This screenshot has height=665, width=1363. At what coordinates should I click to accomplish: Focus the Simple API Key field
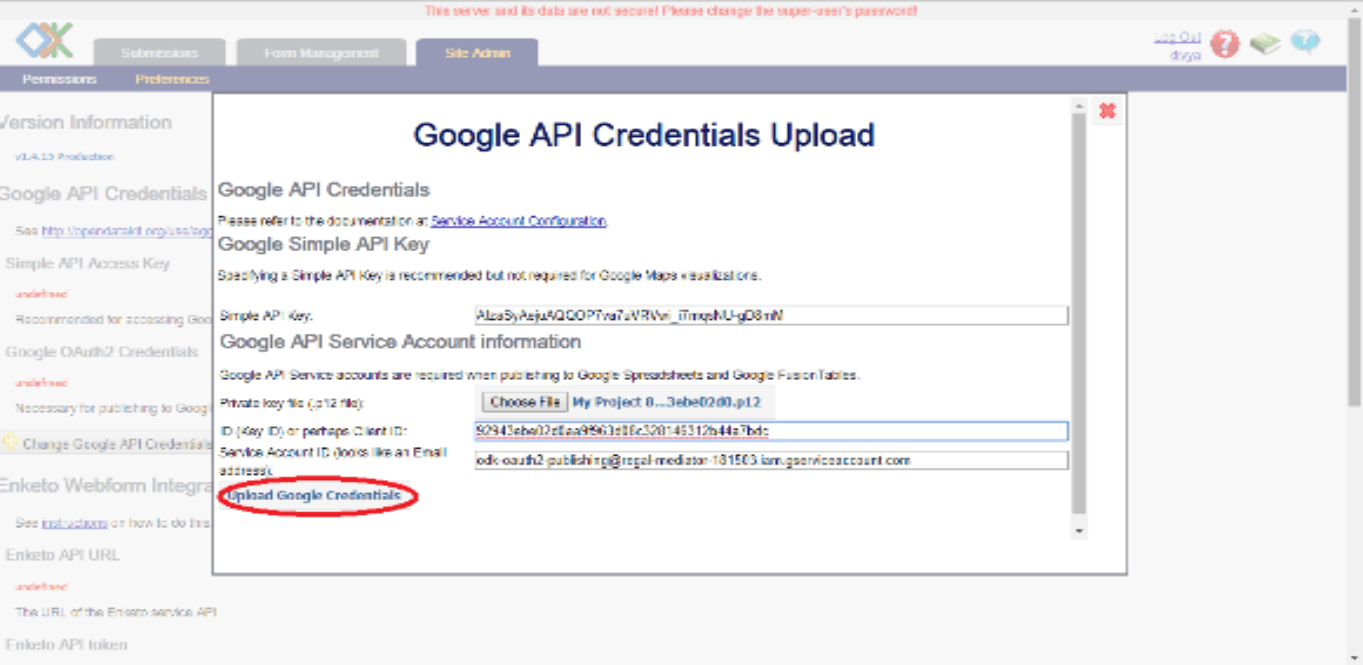coord(771,316)
